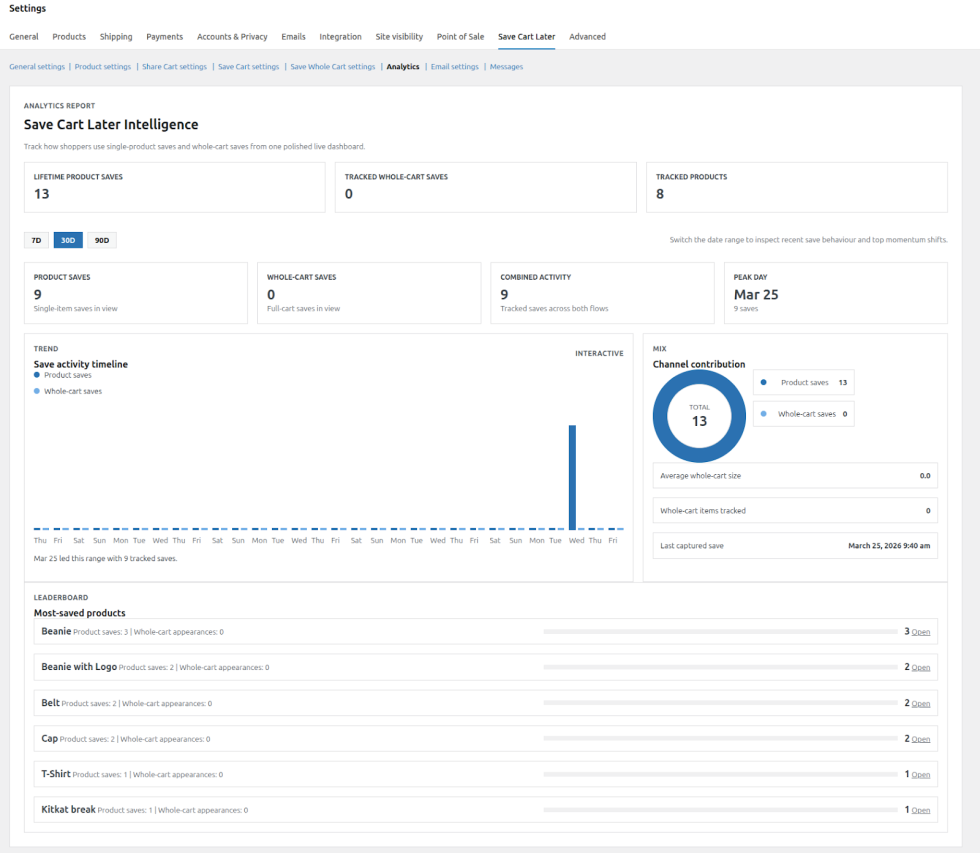Click the Open link for Kitkat break
980x853 pixels.
[x=920, y=810]
